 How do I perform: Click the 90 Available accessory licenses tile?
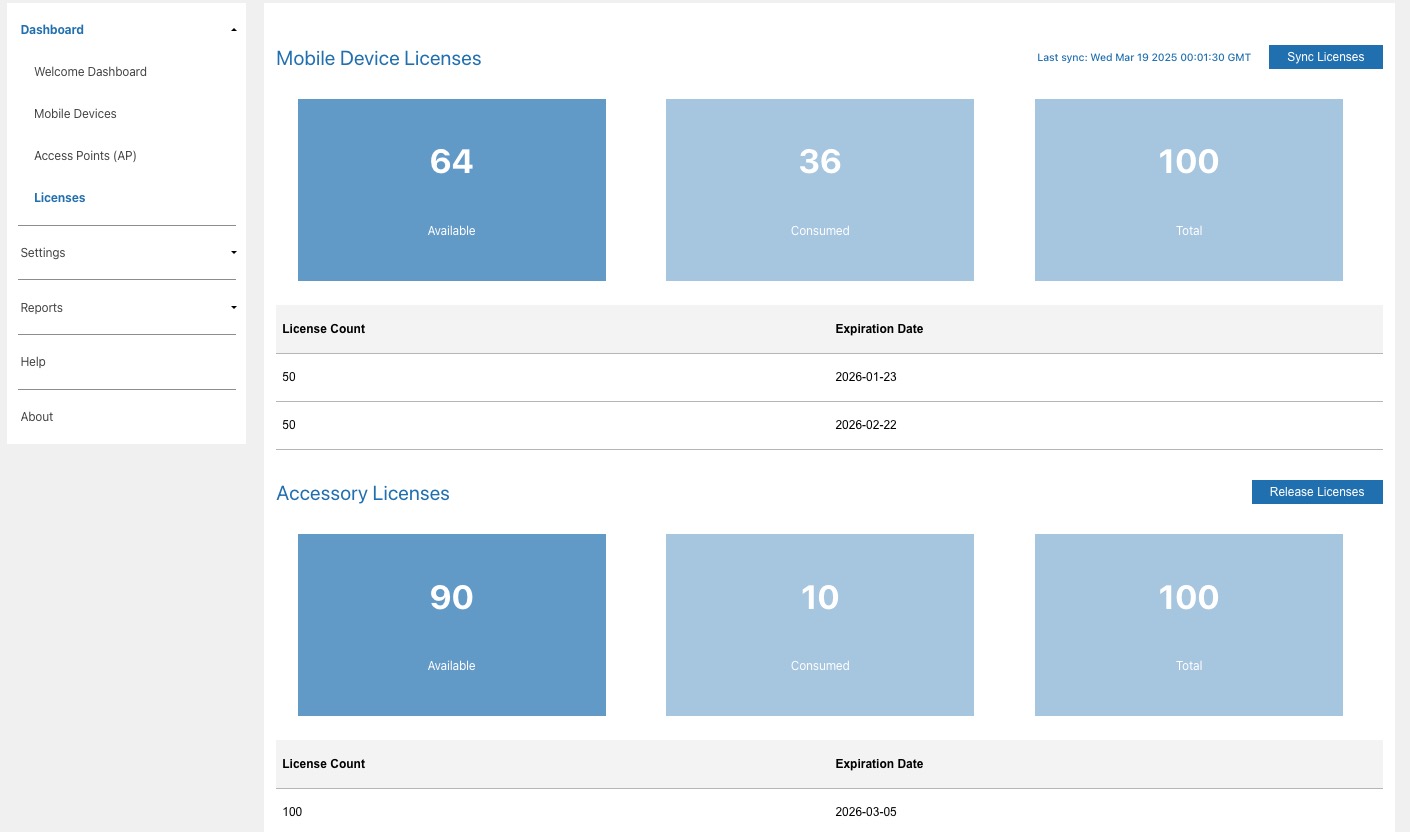(451, 625)
